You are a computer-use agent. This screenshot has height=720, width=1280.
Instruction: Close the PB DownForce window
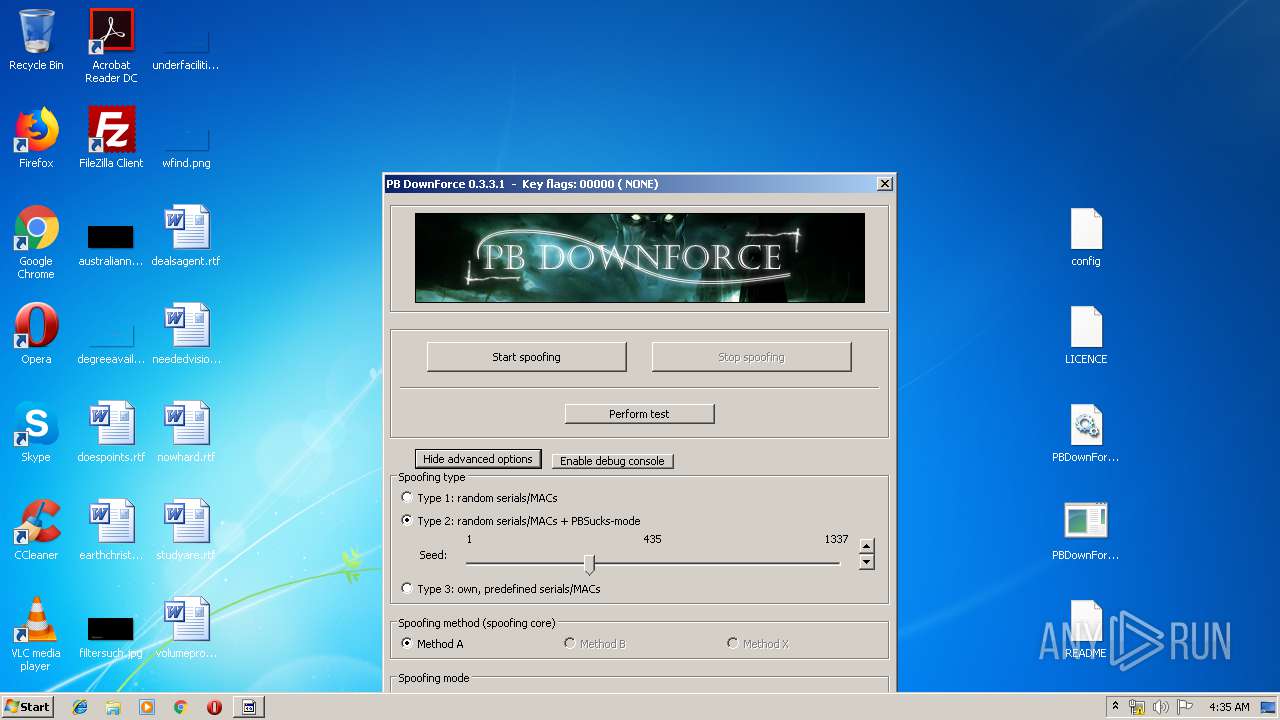coord(884,184)
